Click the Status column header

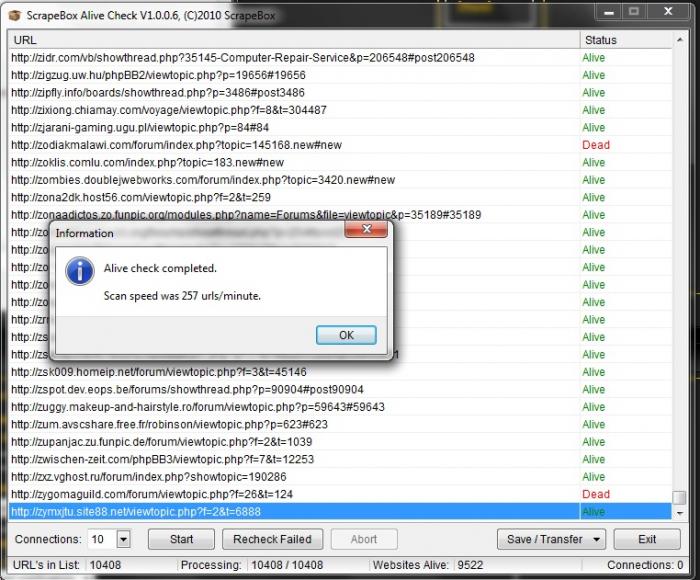625,40
